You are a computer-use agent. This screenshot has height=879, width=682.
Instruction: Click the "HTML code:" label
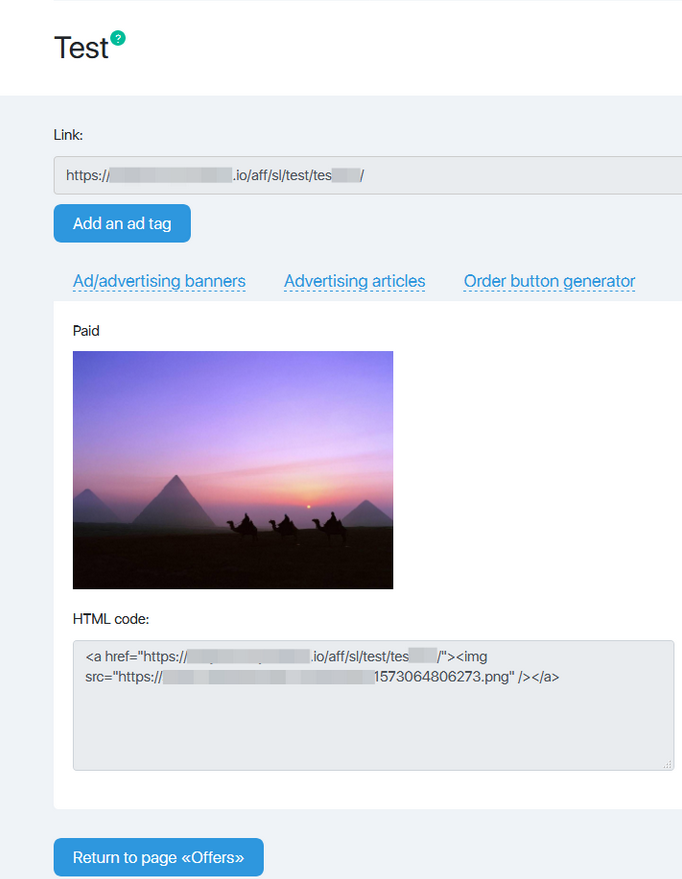coord(110,620)
